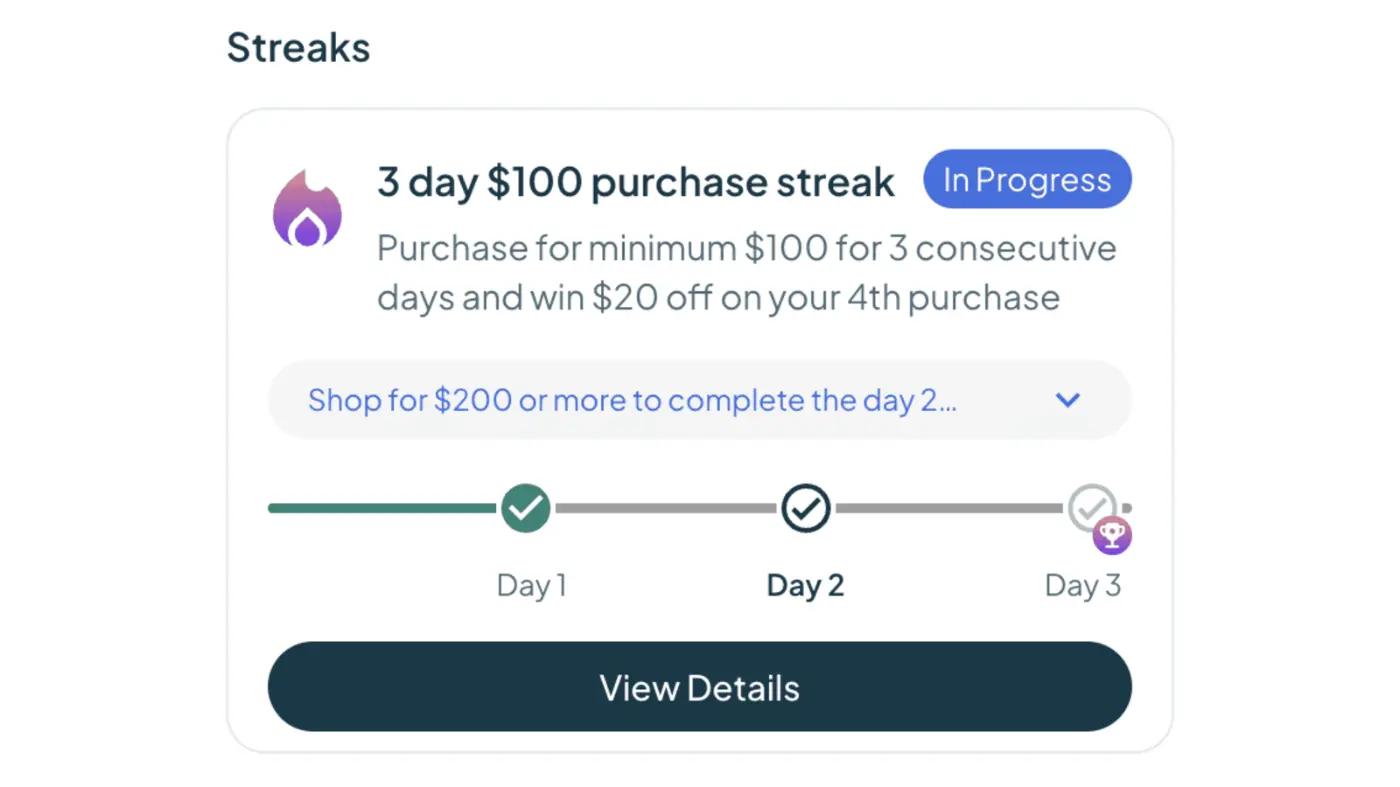Click the streak description about $20 off
Viewport: 1400px width, 787px height.
pyautogui.click(x=747, y=273)
